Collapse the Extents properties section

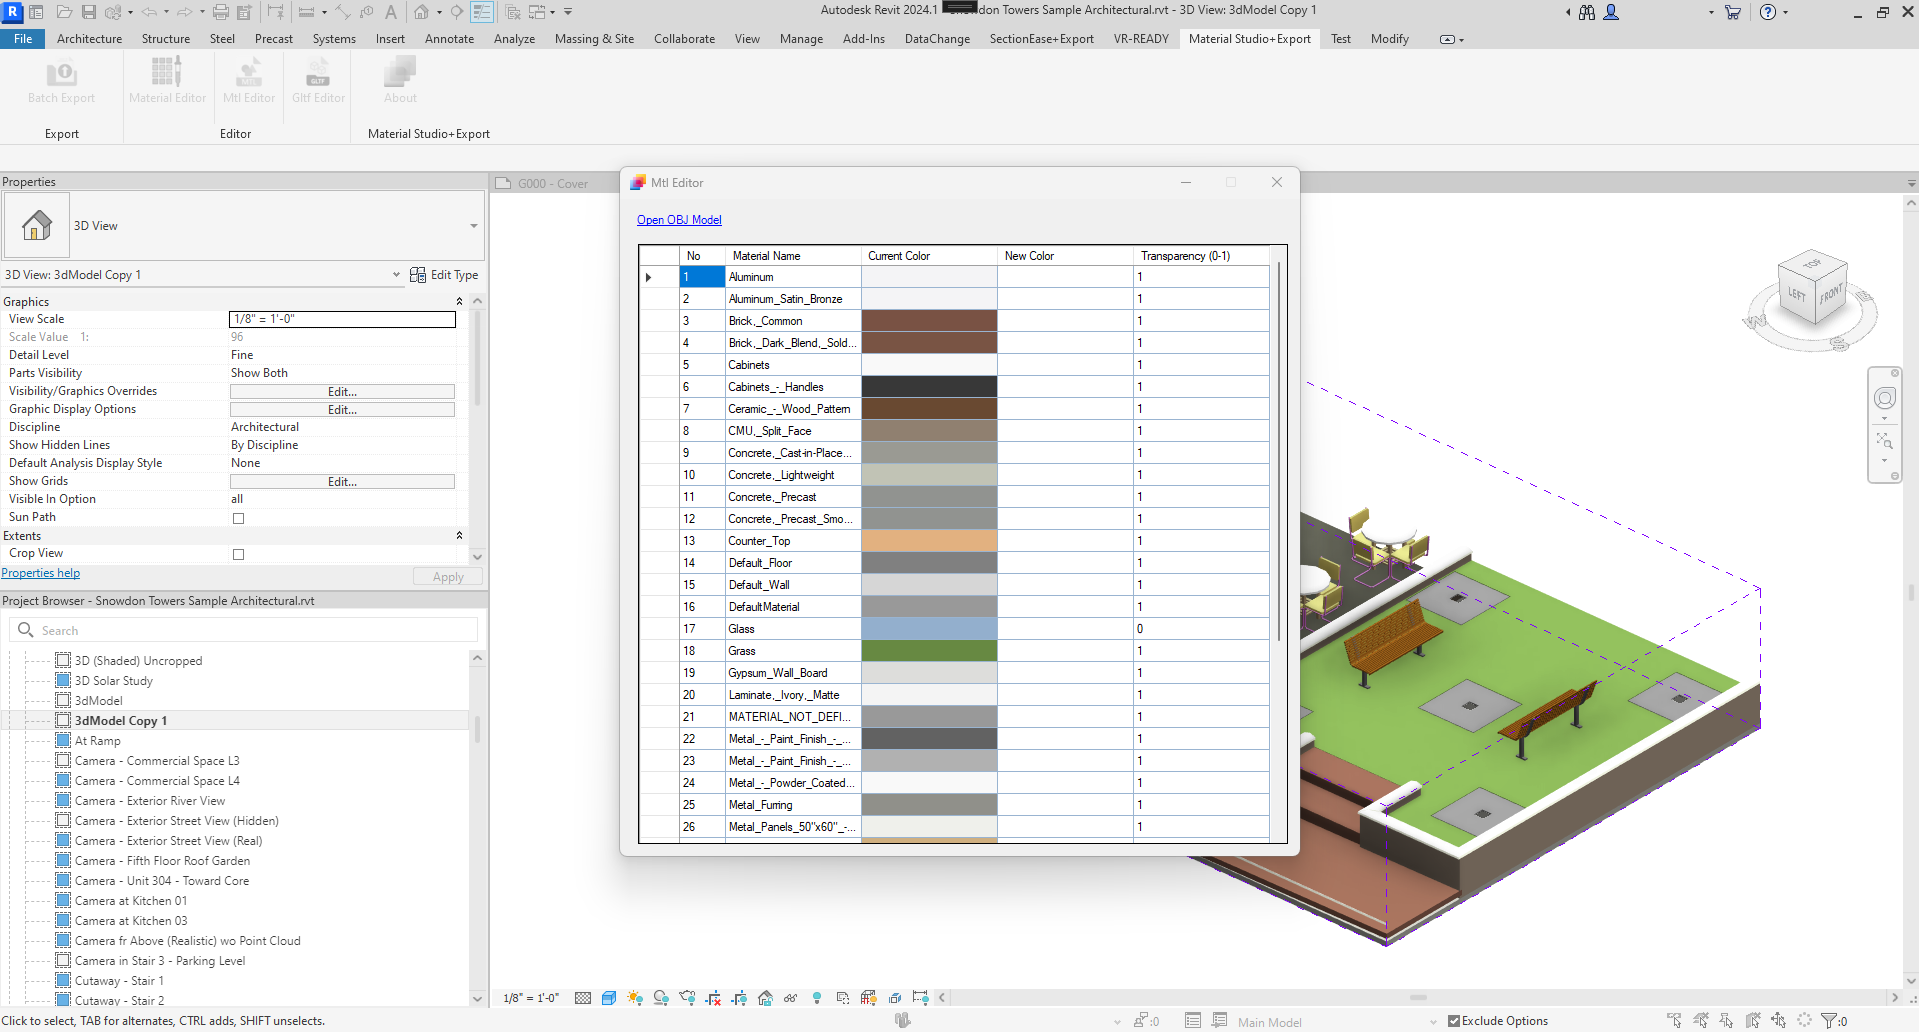click(x=459, y=536)
